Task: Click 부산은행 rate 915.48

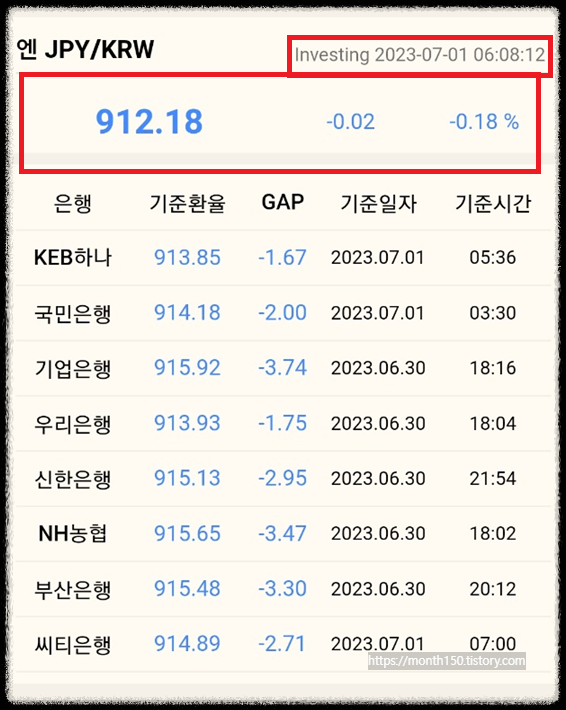Action: click(187, 589)
